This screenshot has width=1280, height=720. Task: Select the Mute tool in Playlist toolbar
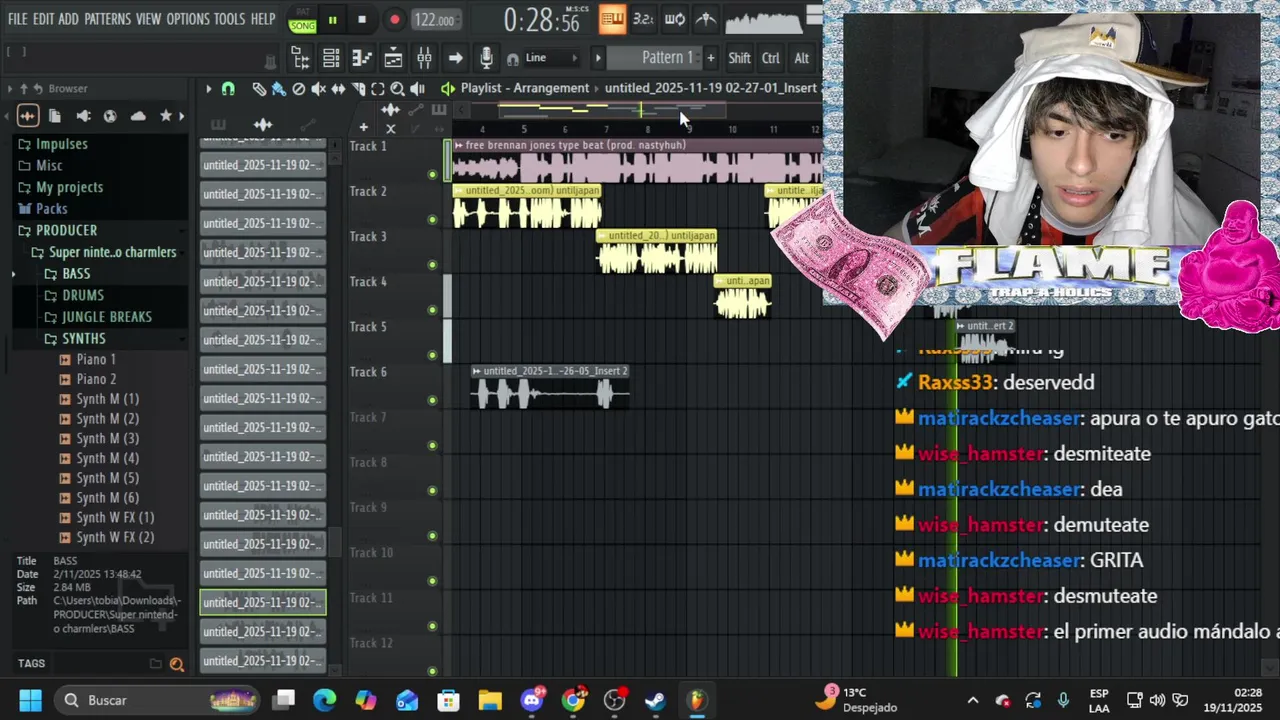coord(318,89)
